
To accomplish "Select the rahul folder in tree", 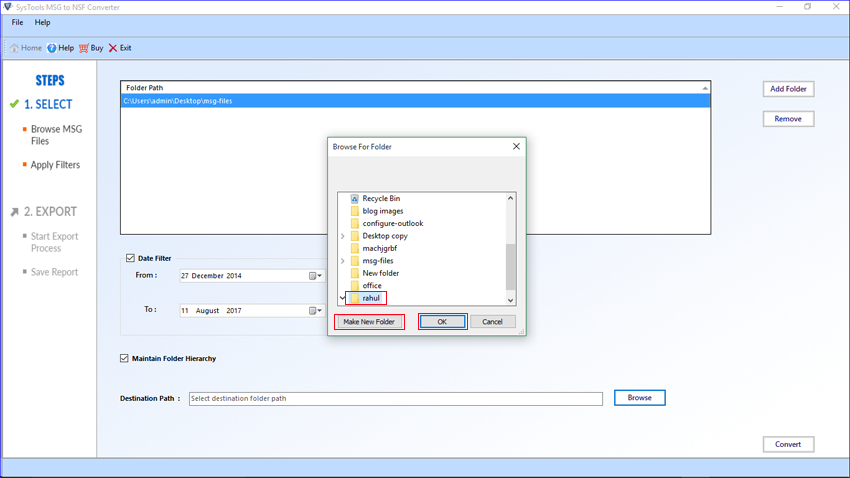I will coord(371,298).
